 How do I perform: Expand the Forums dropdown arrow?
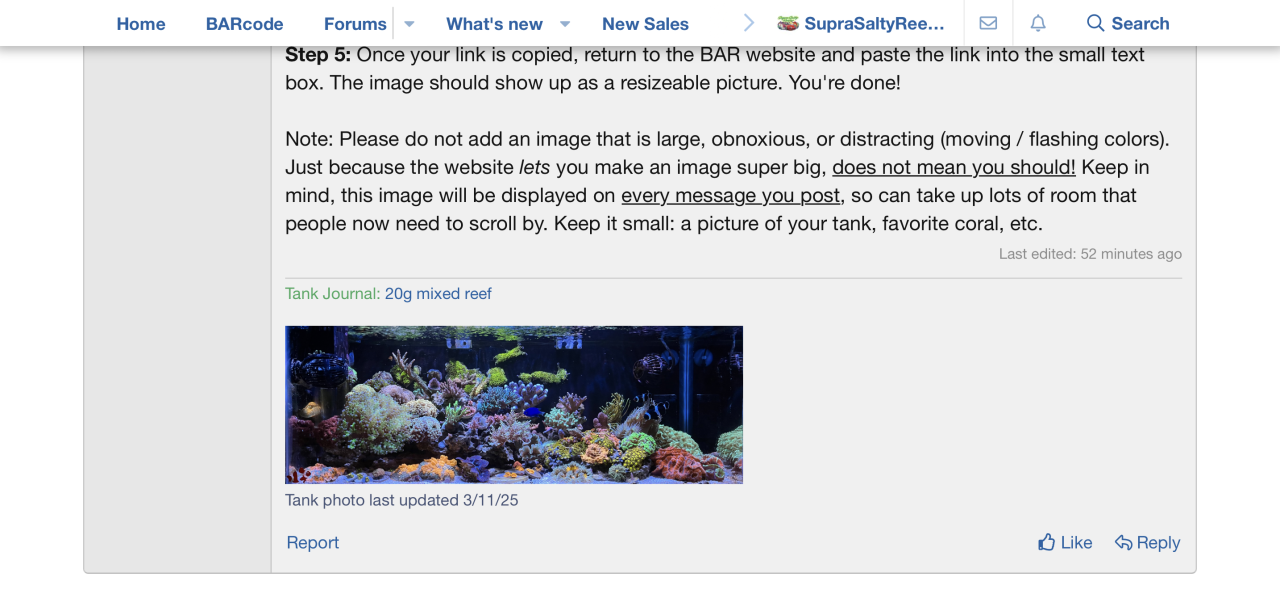[409, 23]
